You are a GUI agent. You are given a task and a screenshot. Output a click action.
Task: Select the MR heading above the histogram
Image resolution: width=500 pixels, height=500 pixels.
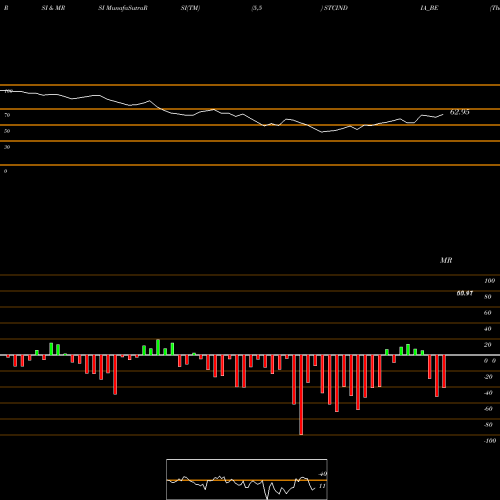446,260
